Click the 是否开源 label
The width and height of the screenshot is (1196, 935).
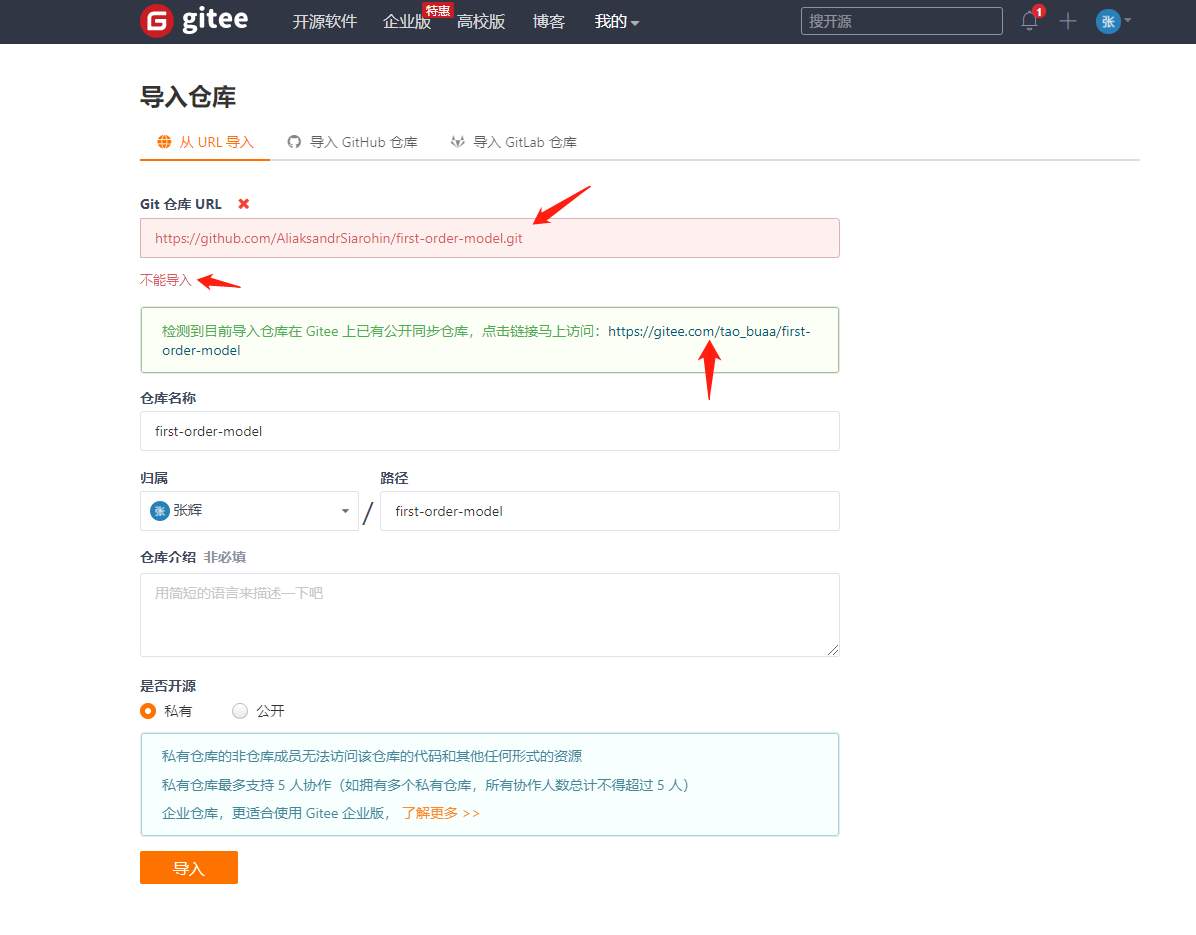(168, 686)
